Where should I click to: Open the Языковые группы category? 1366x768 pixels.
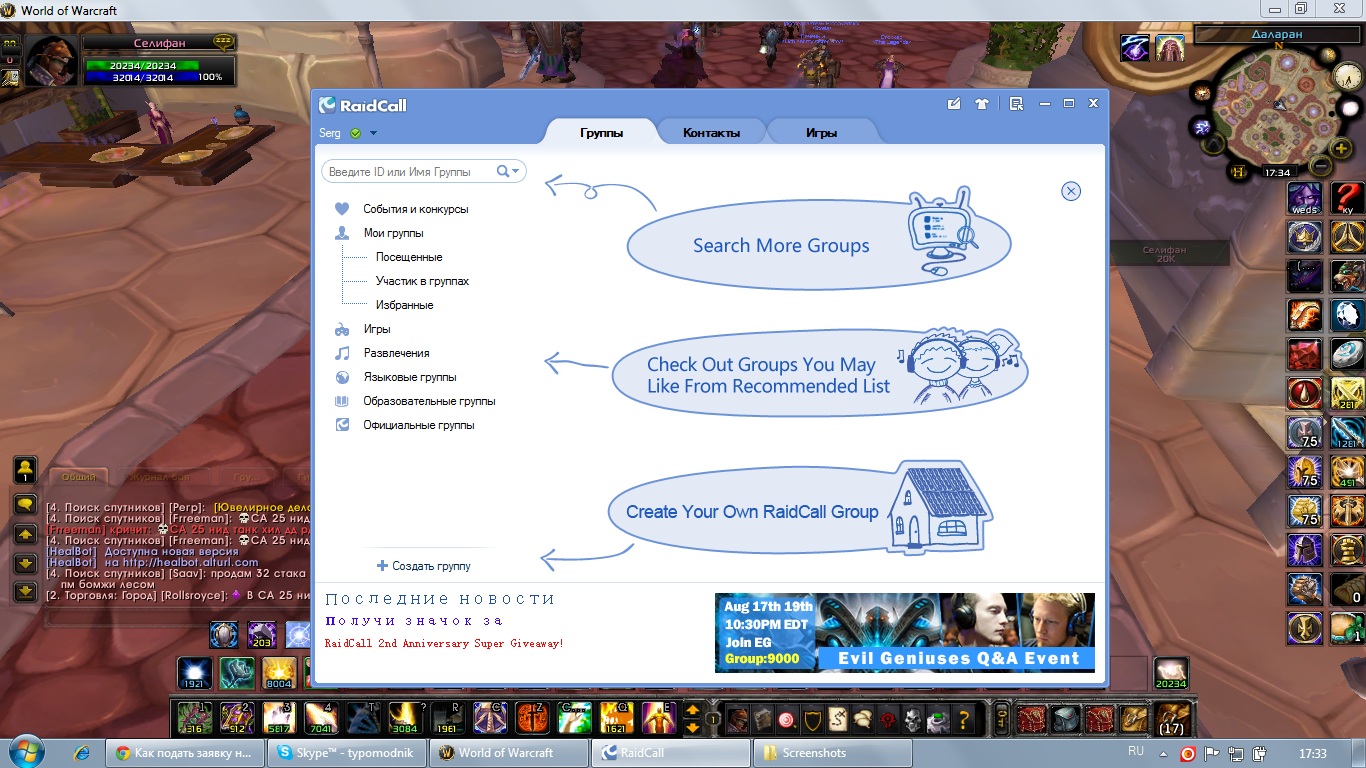point(410,377)
